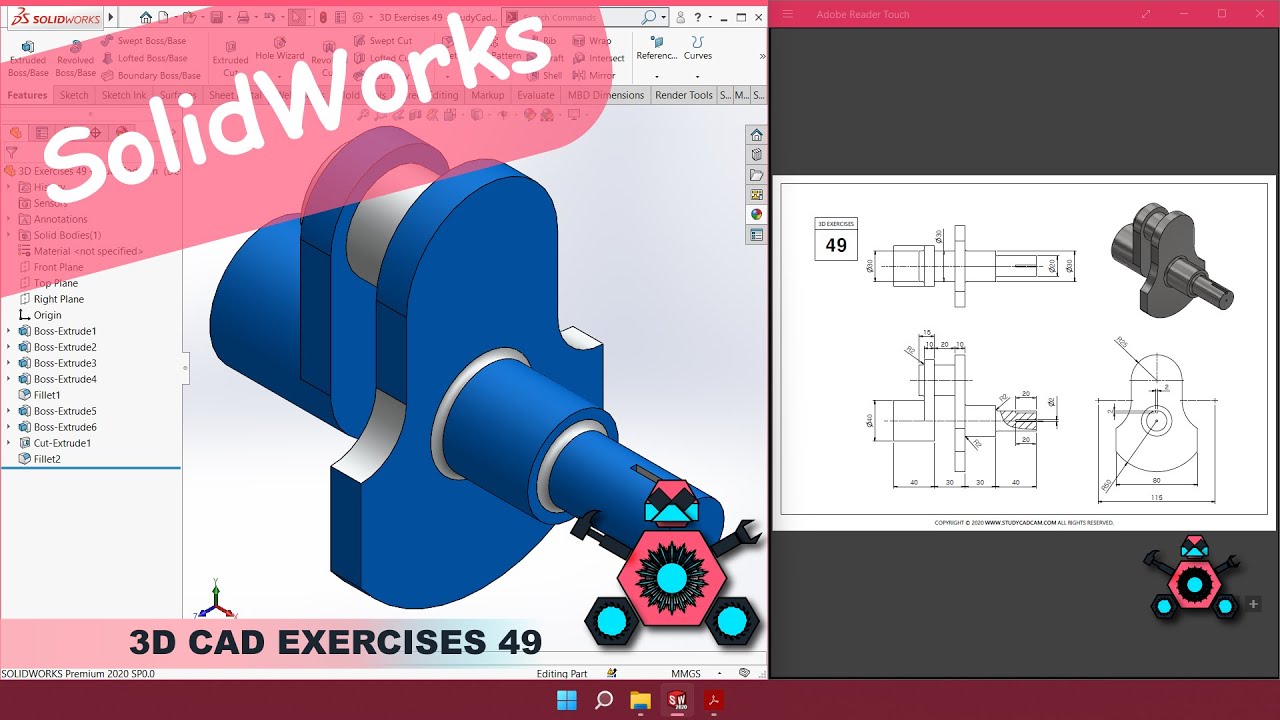This screenshot has height=720, width=1280.
Task: Click the feature tree filter funnel
Action: pos(11,153)
